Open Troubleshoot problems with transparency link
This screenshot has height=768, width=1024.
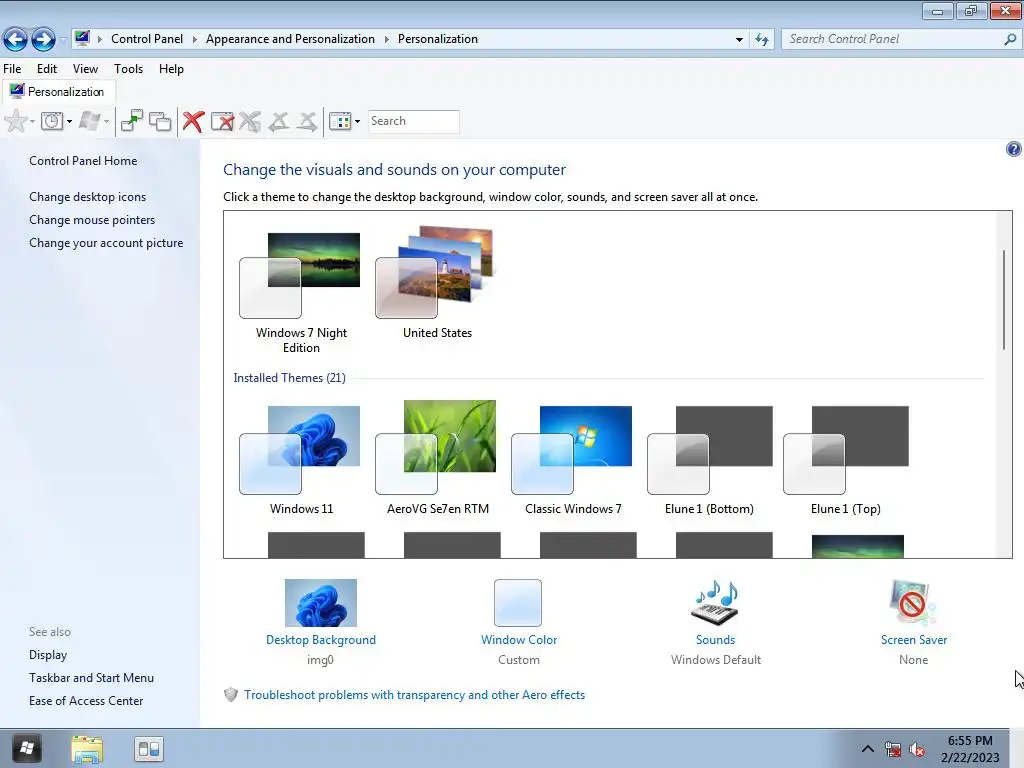pos(414,695)
